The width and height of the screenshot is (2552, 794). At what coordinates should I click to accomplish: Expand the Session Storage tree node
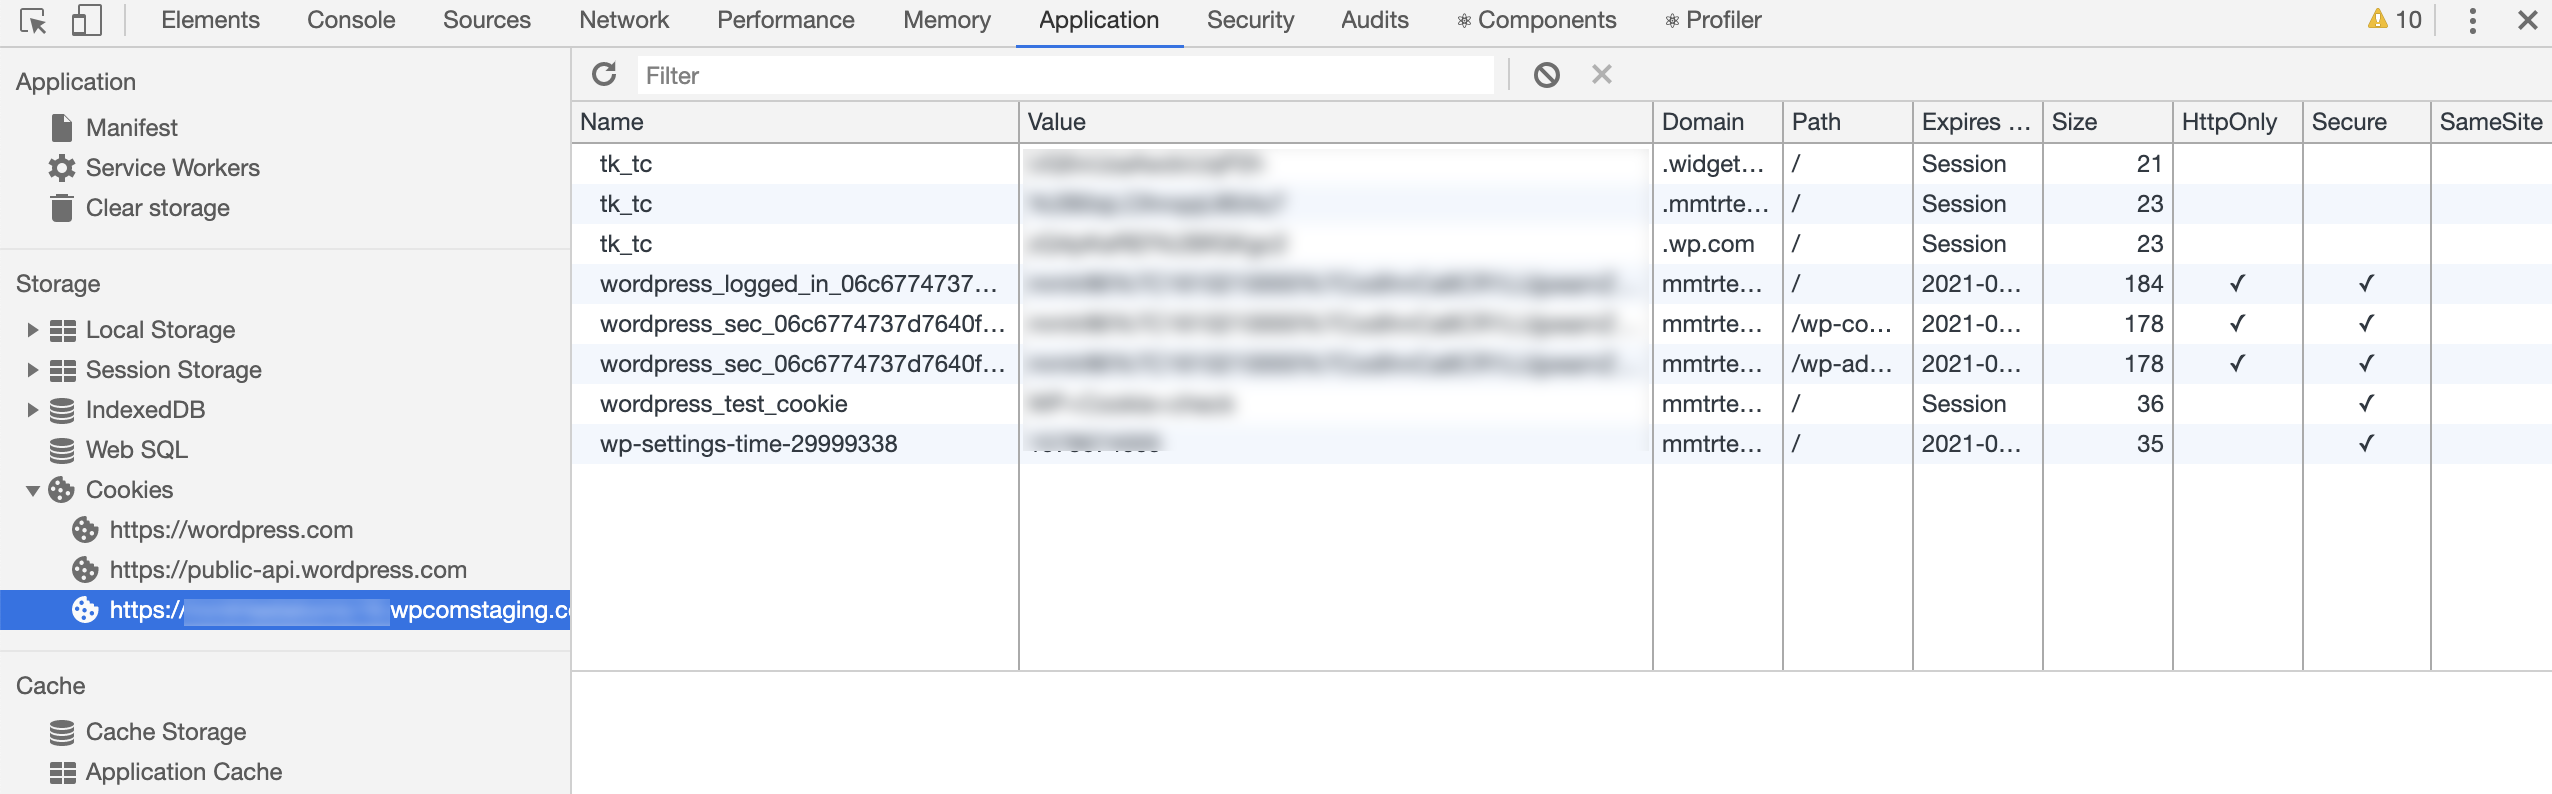[x=32, y=370]
